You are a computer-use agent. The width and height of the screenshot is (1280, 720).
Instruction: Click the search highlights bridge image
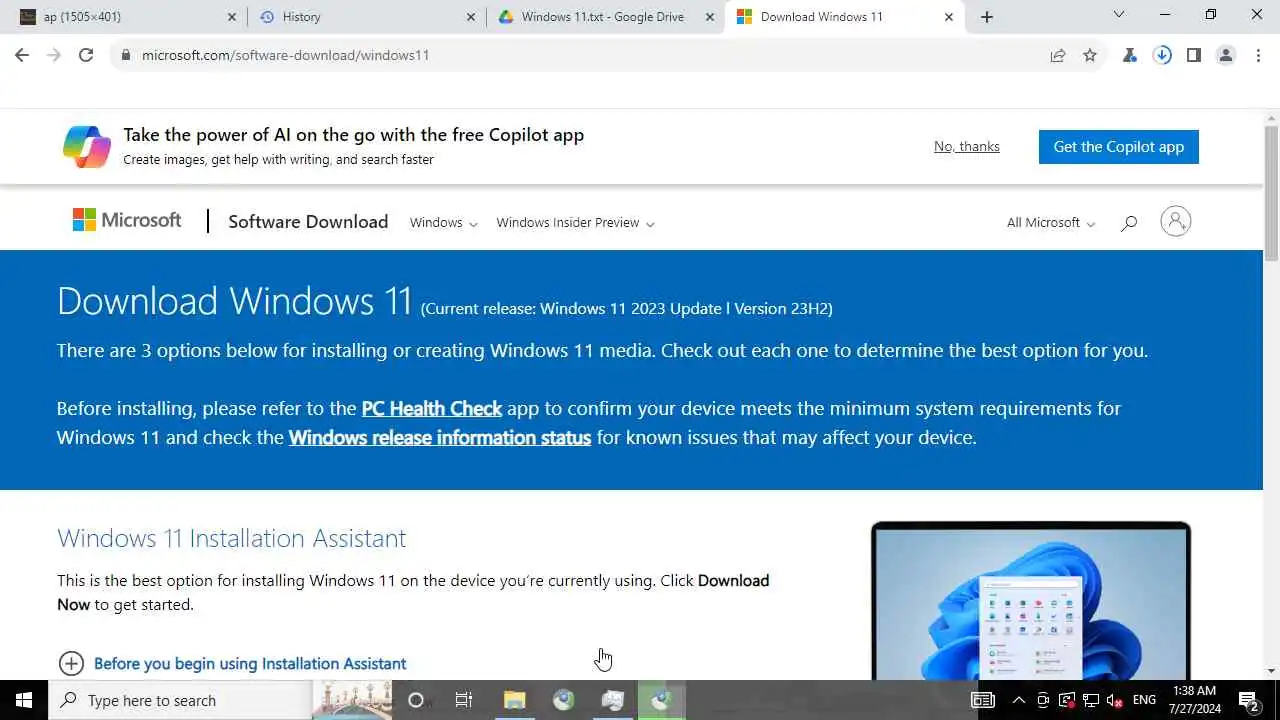pos(352,700)
